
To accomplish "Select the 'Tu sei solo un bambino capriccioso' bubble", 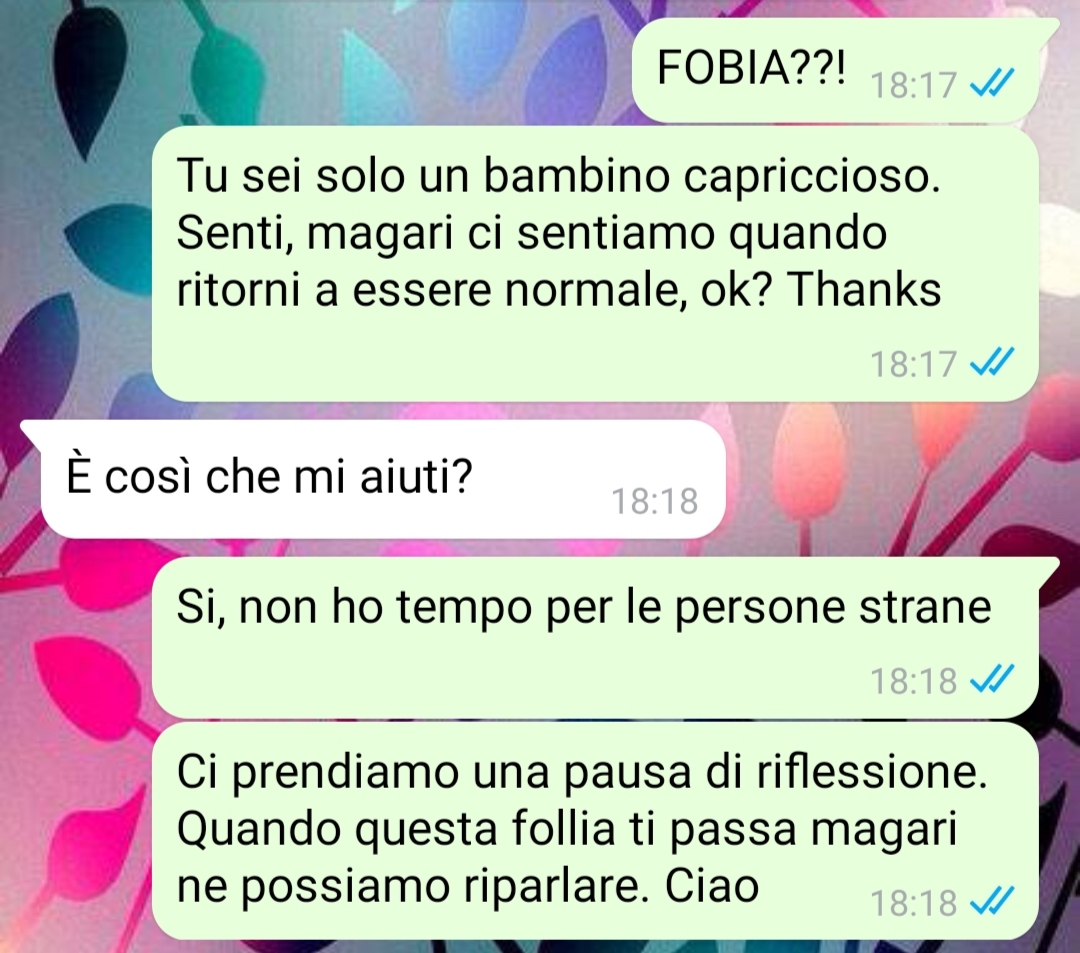I will pos(595,264).
